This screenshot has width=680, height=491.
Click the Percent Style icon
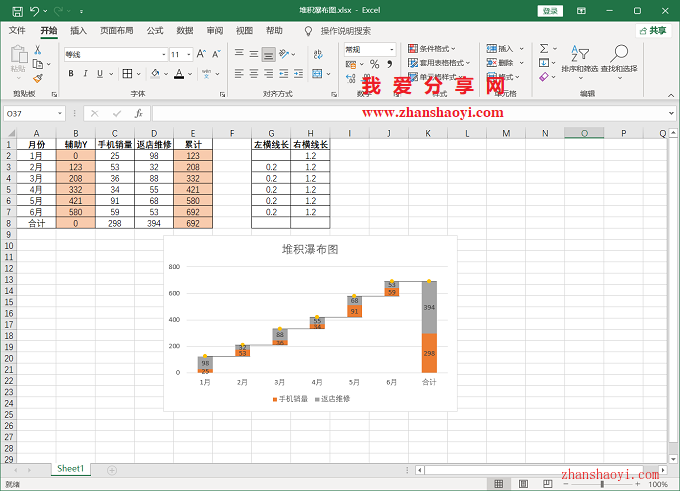tap(375, 65)
